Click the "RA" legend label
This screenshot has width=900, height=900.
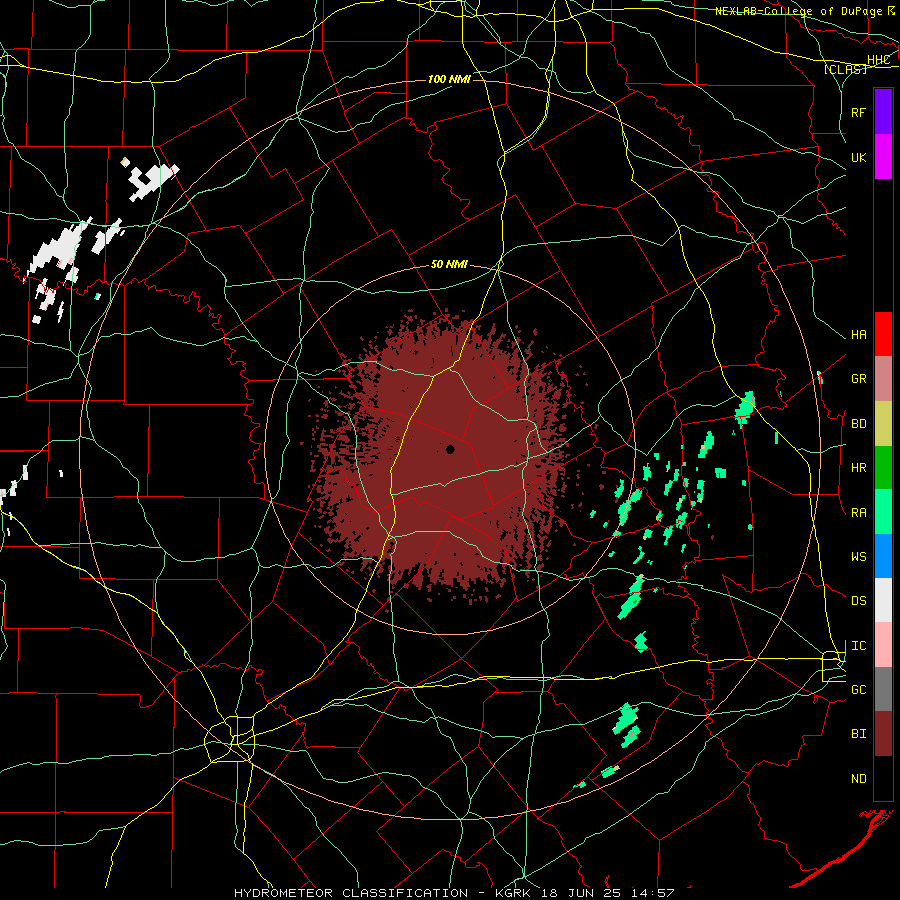859,513
